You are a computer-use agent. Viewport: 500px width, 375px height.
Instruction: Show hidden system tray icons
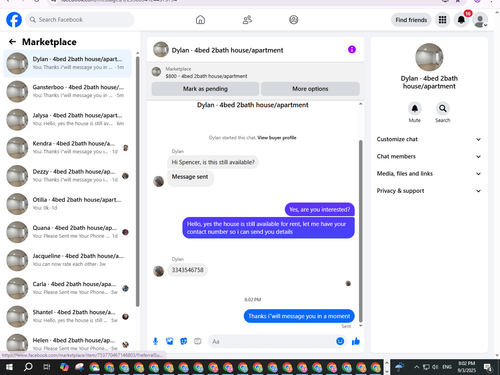(416, 367)
